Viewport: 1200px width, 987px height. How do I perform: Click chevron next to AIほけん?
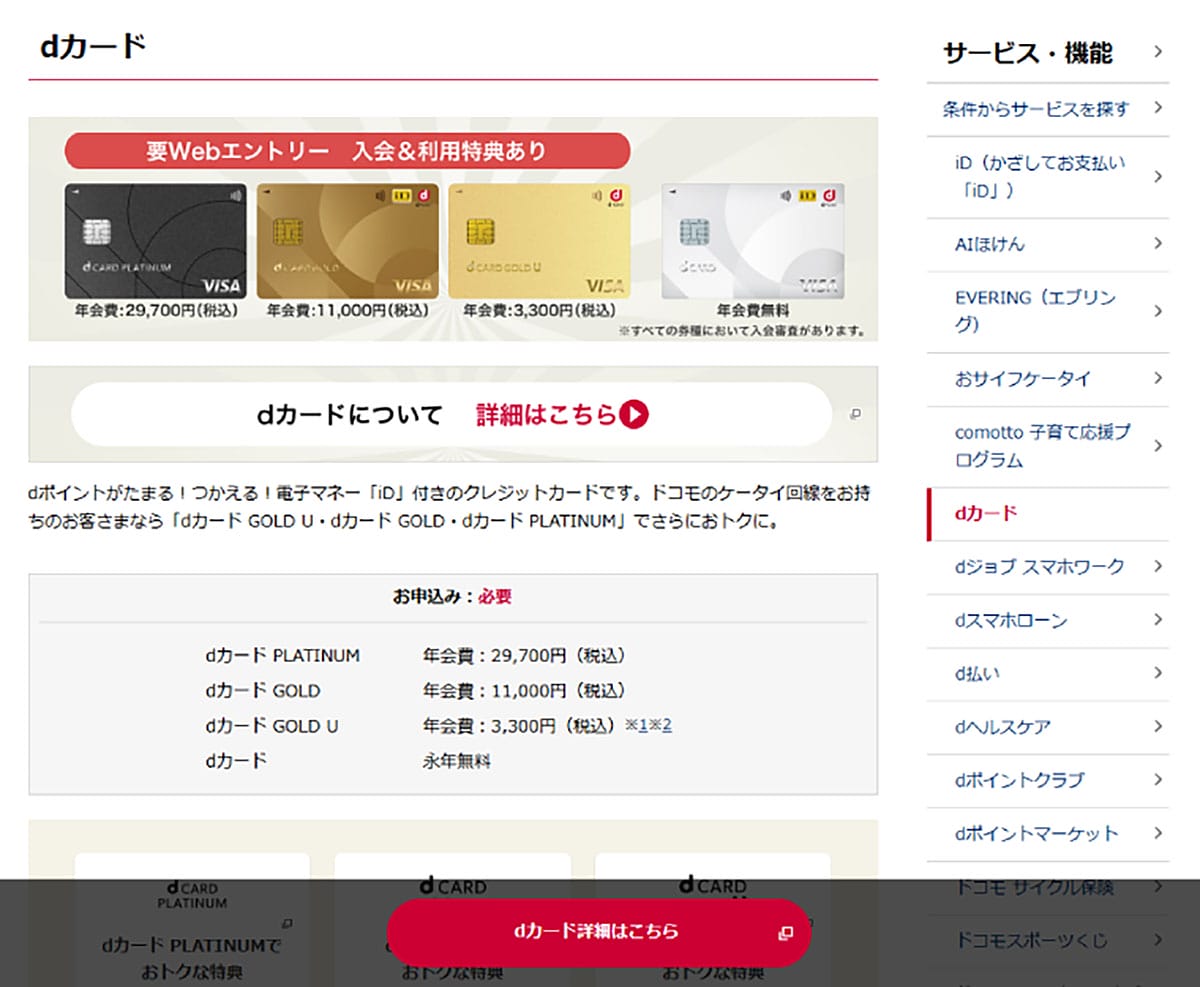tap(1157, 244)
